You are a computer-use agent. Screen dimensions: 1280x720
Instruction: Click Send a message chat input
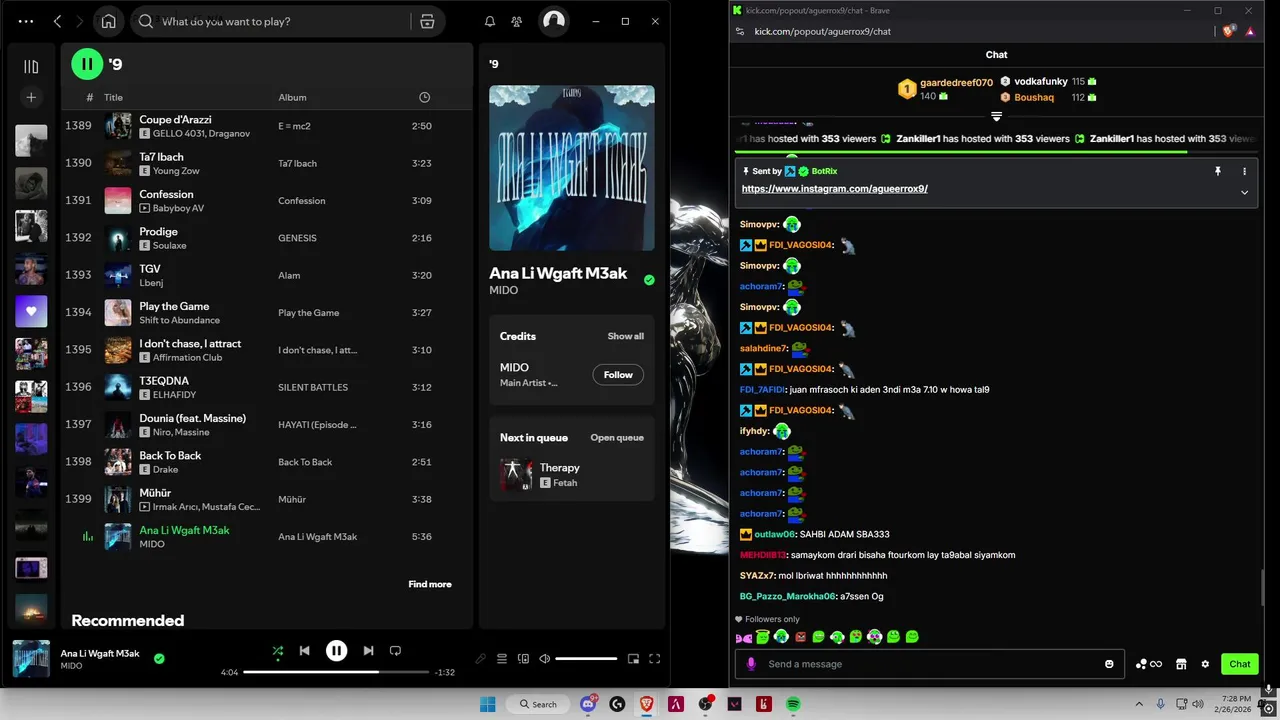pos(930,664)
